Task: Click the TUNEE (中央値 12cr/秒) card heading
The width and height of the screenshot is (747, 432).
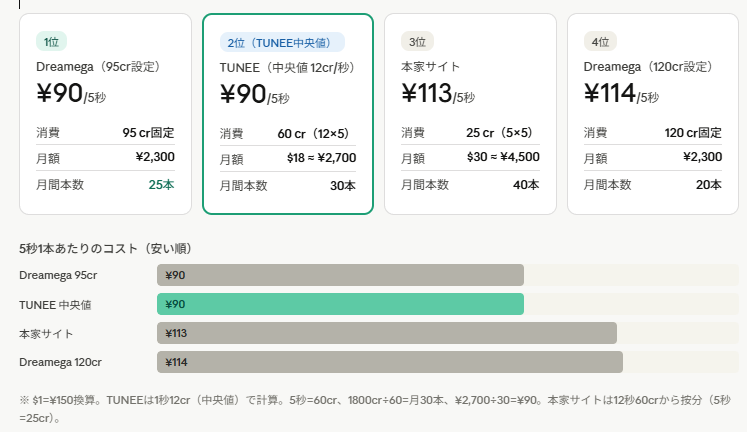Action: 285,68
